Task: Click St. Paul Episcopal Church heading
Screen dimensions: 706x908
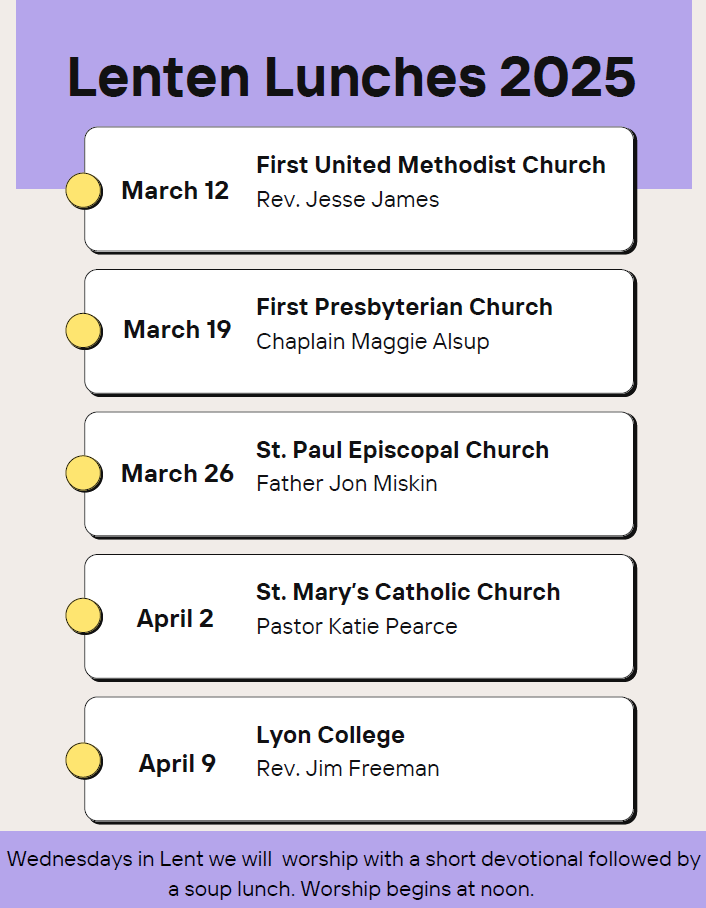Action: tap(402, 450)
